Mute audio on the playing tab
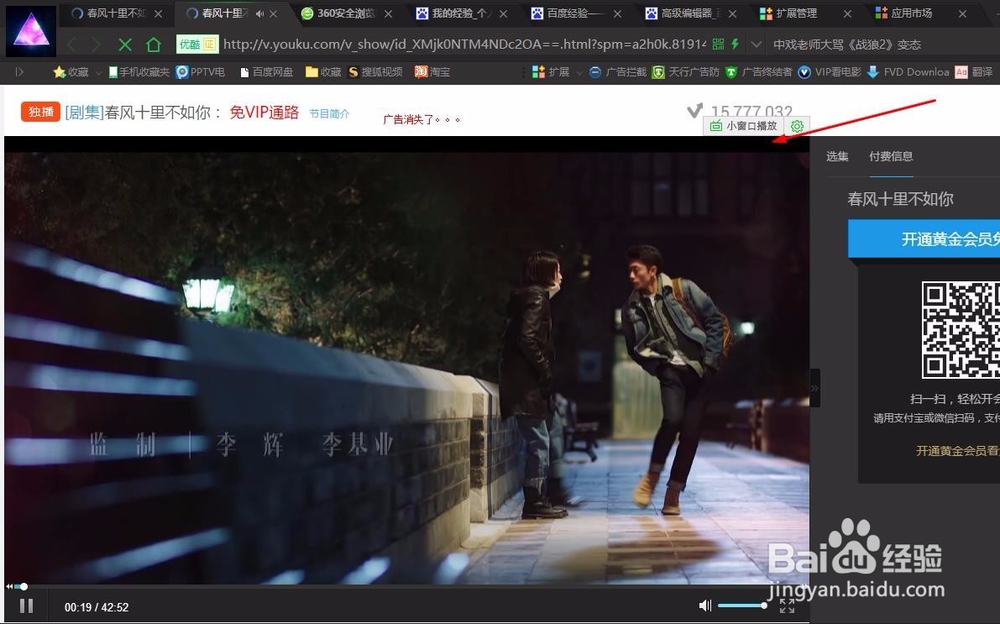The width and height of the screenshot is (1000, 624). [x=259, y=13]
